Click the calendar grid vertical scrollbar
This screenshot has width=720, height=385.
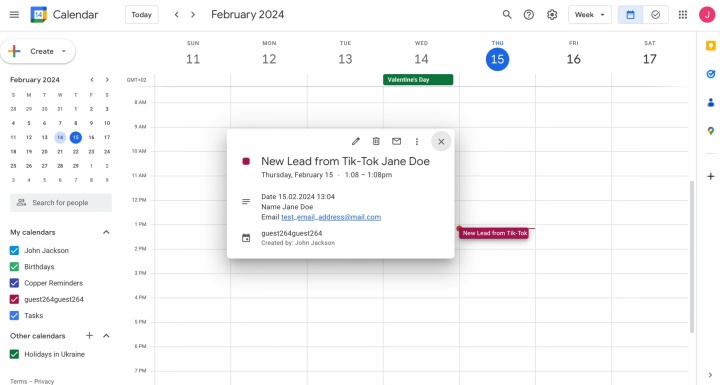coord(692,257)
